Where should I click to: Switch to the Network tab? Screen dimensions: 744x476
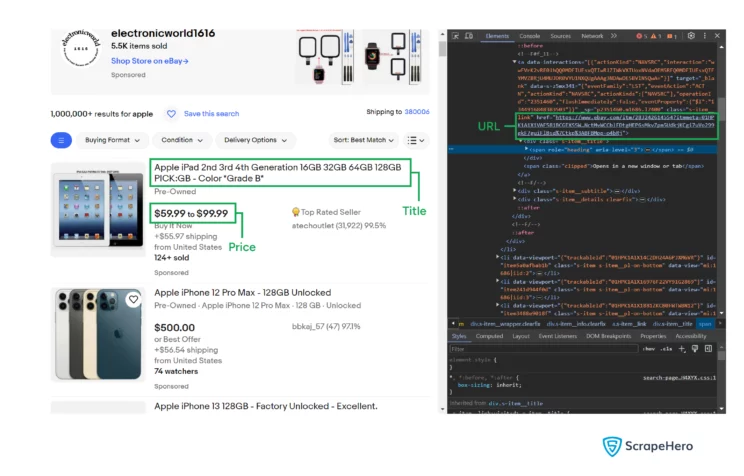click(592, 36)
